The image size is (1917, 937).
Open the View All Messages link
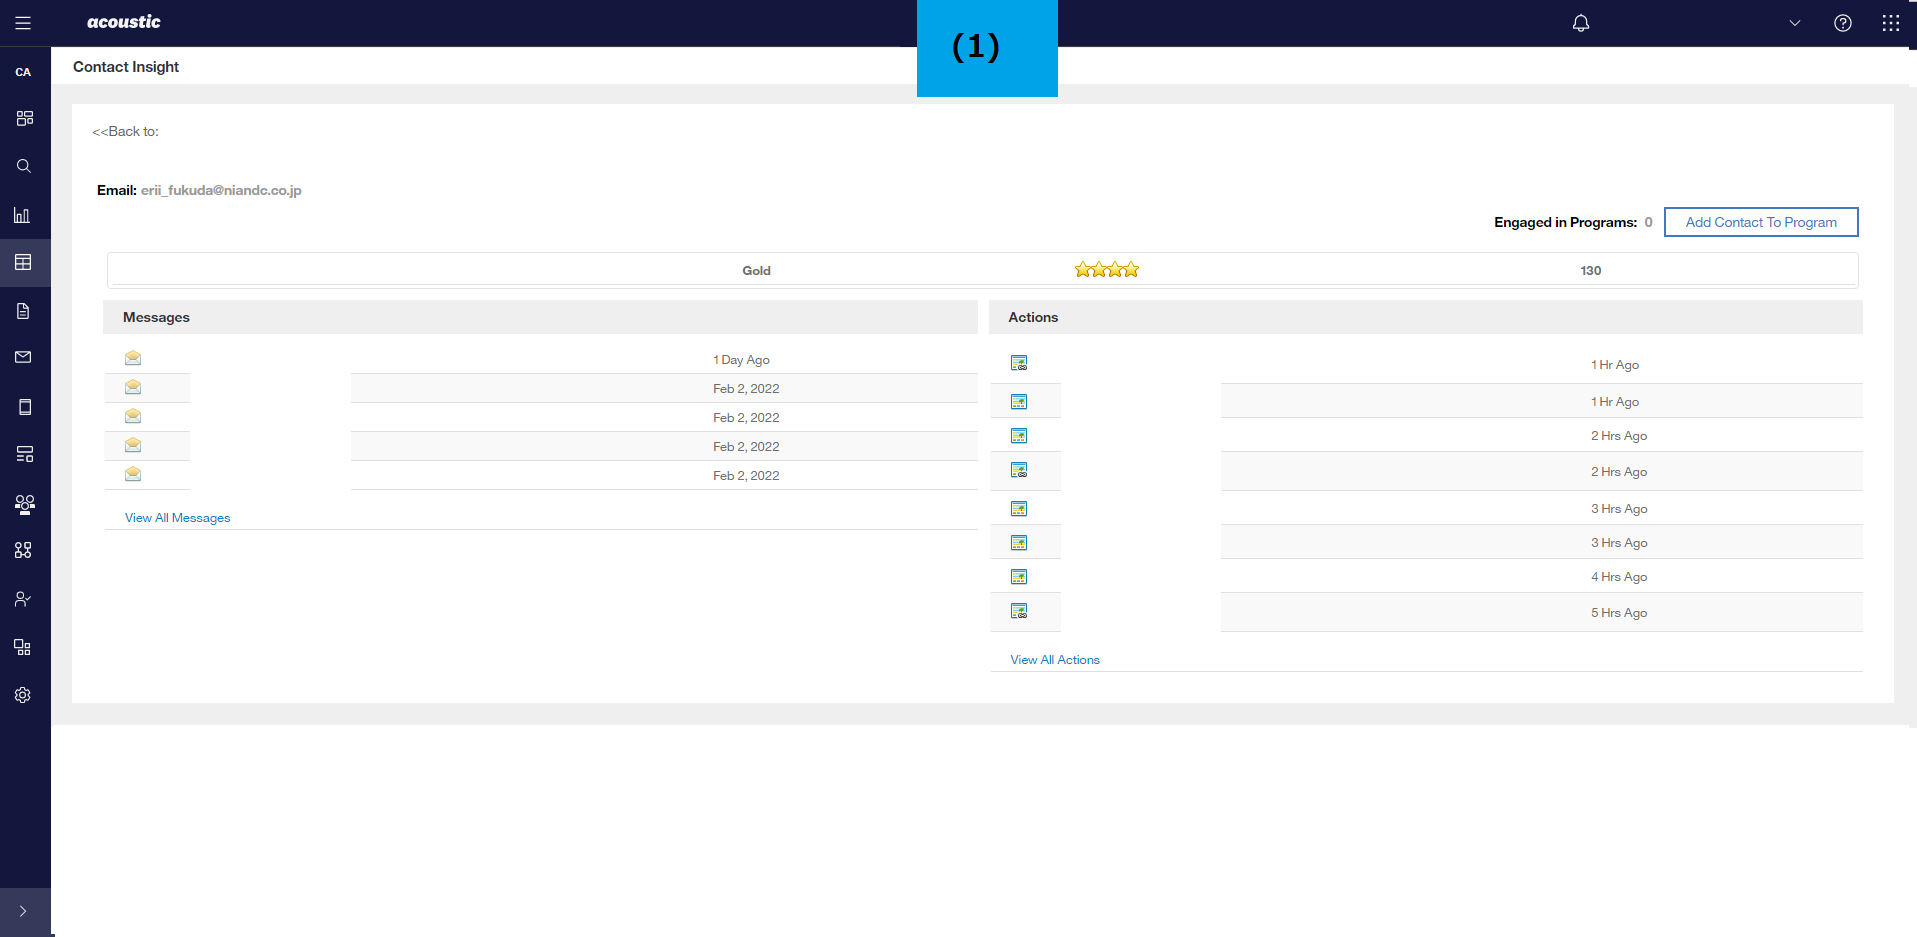point(177,518)
